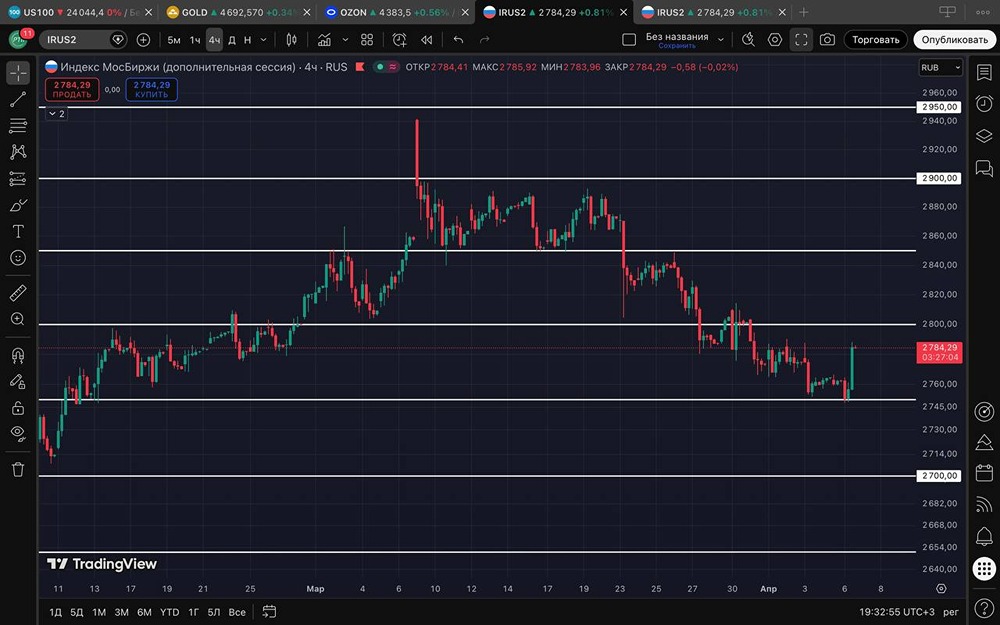
Task: Open the chart patterns tool
Action: point(18,152)
